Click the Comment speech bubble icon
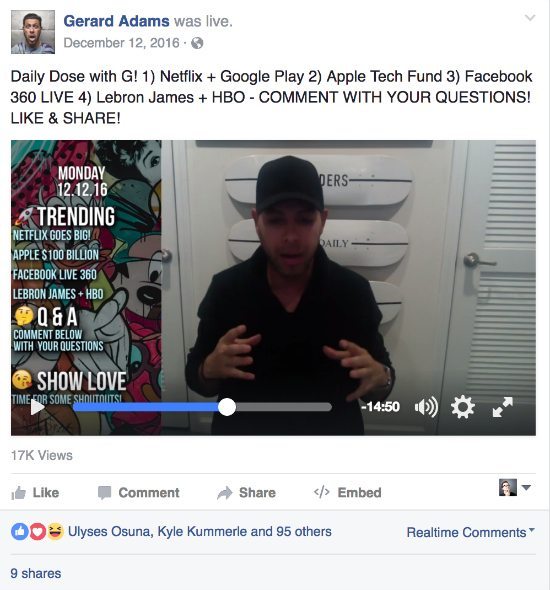This screenshot has width=550, height=590. (x=104, y=493)
